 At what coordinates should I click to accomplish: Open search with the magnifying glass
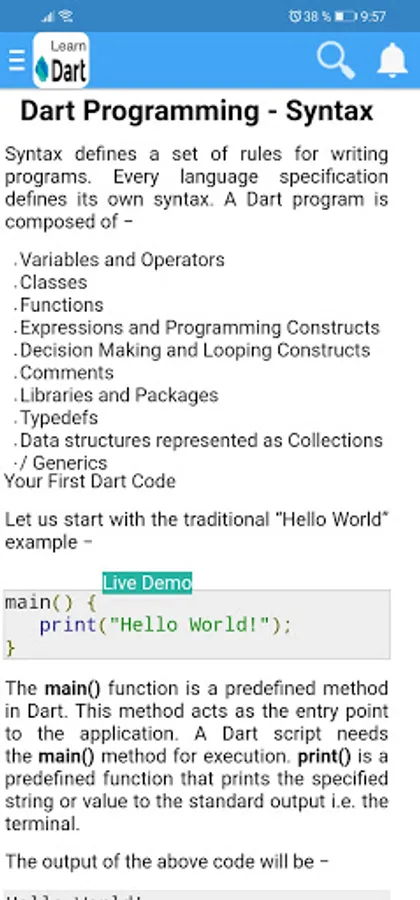tap(336, 60)
